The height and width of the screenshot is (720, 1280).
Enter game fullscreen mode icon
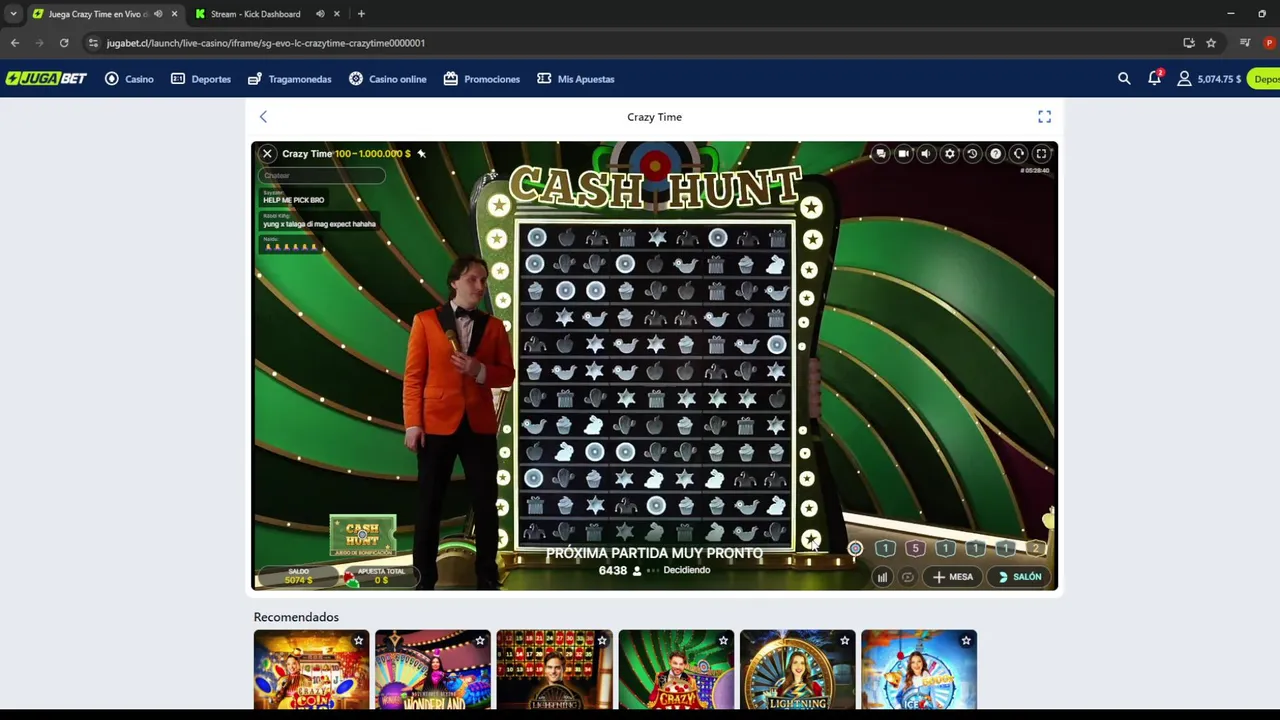[1041, 154]
